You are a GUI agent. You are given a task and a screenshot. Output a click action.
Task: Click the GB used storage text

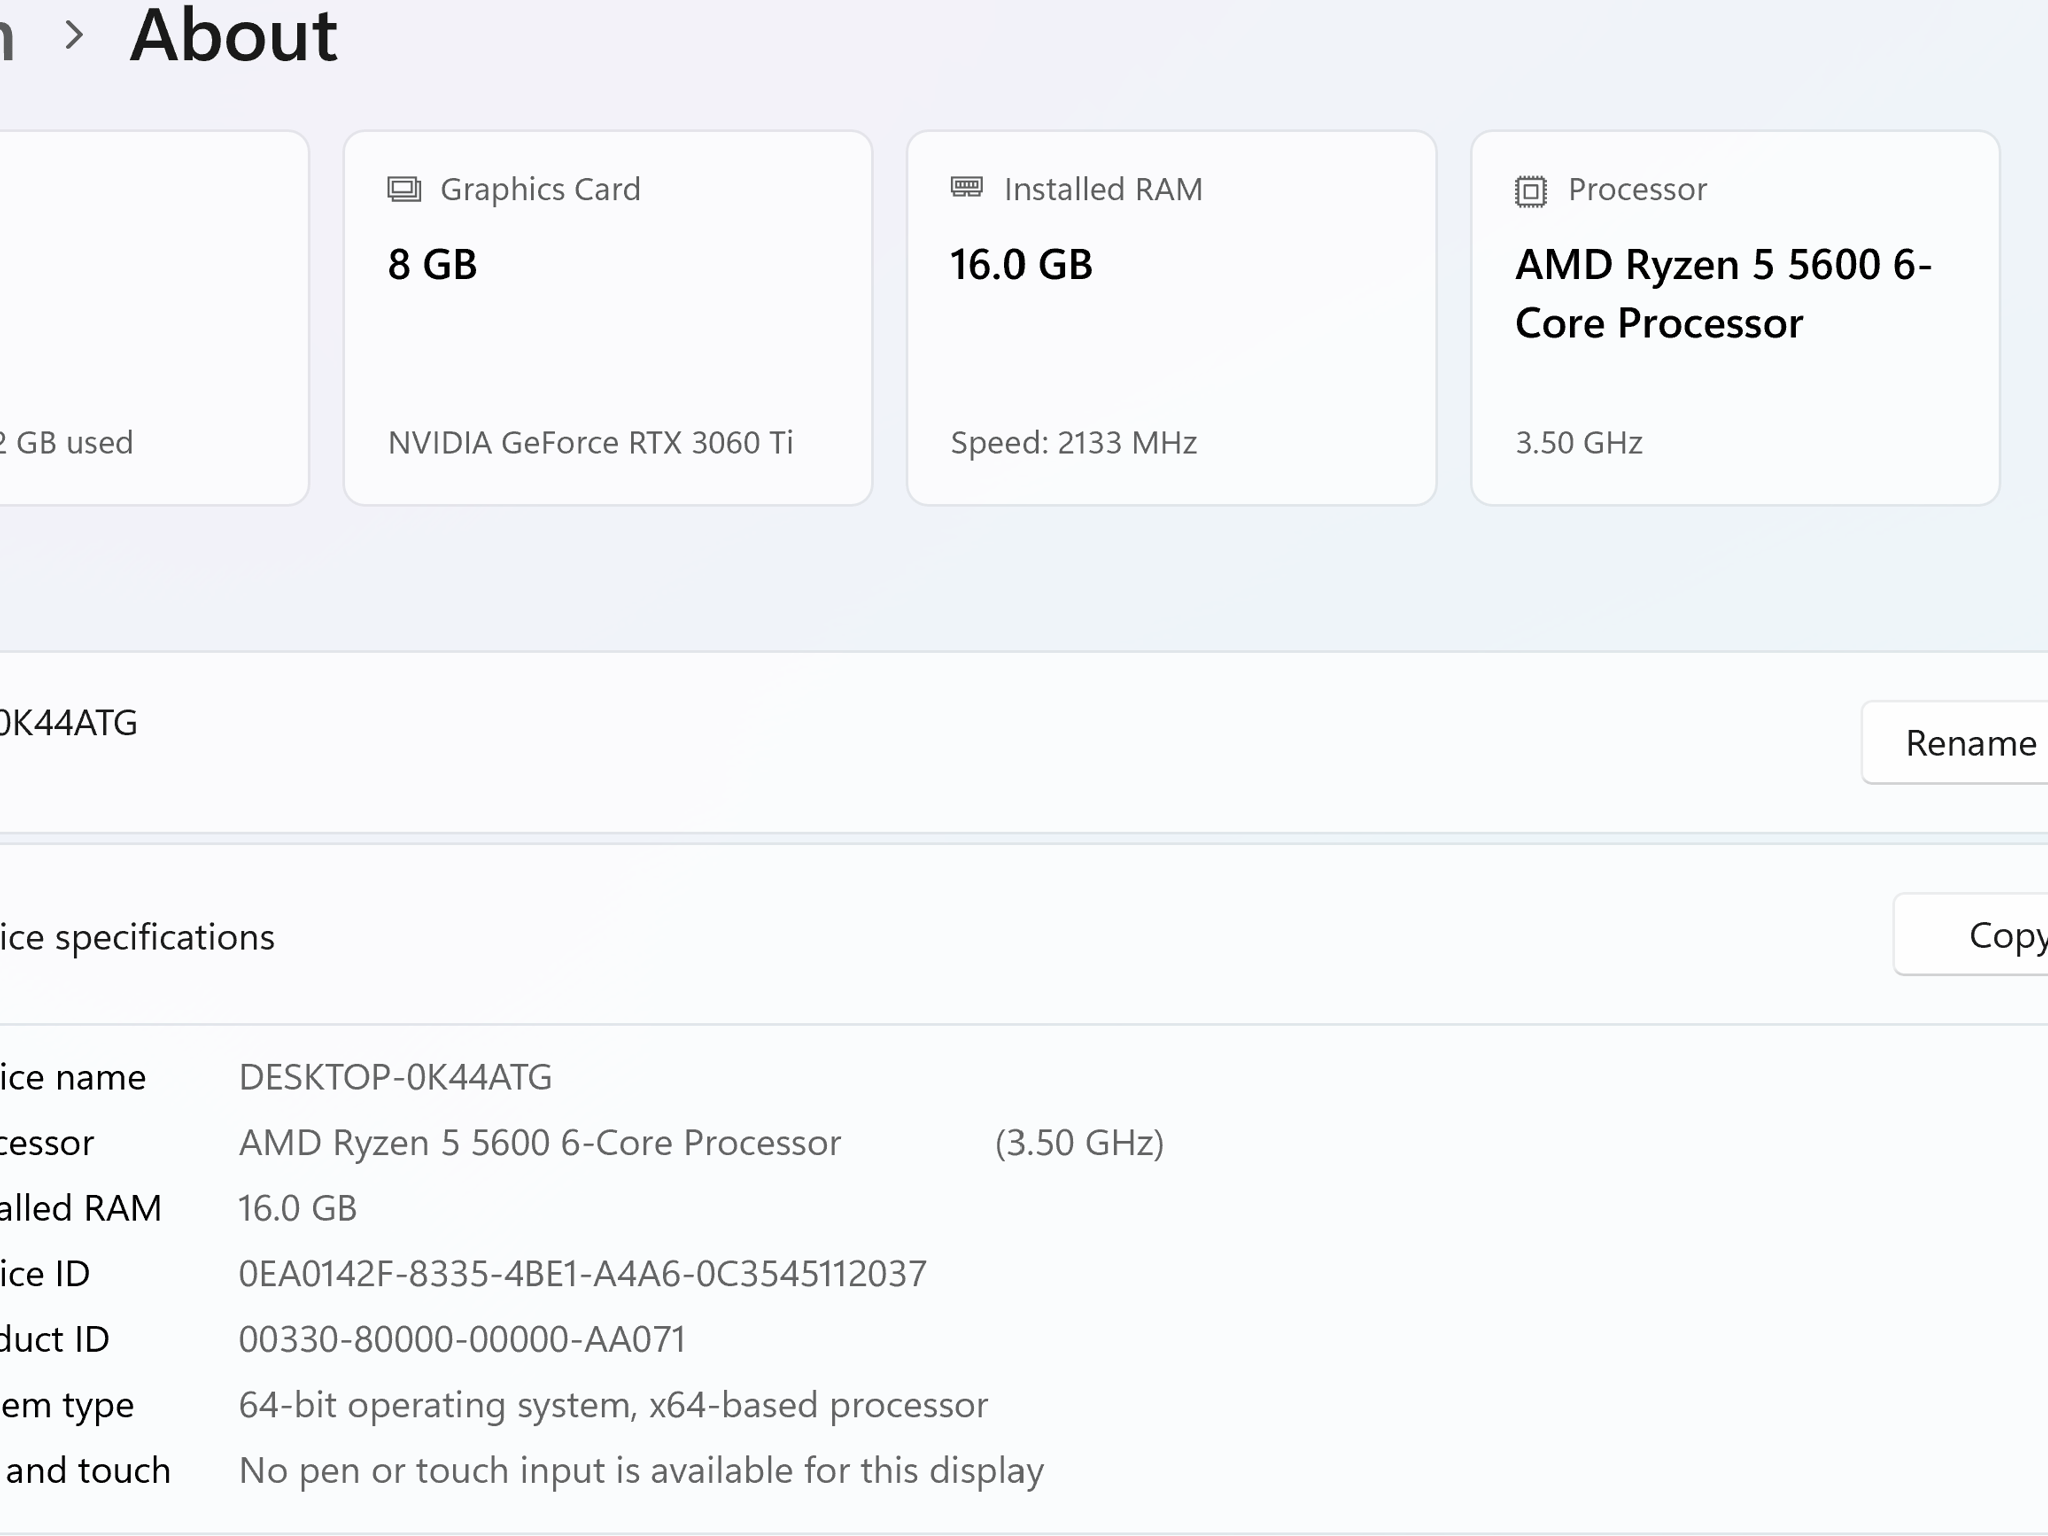pyautogui.click(x=66, y=442)
